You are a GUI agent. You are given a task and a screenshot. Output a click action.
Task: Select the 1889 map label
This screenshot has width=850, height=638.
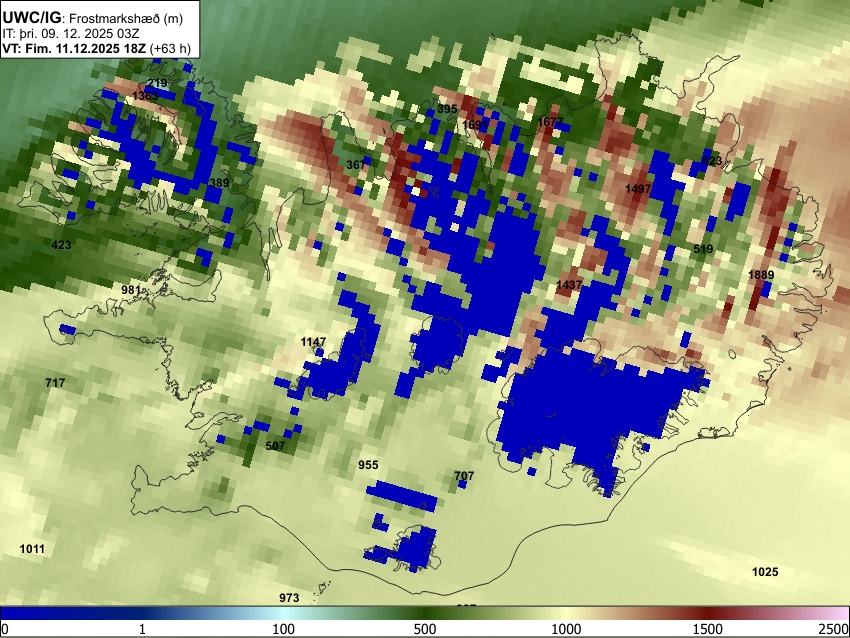click(761, 275)
